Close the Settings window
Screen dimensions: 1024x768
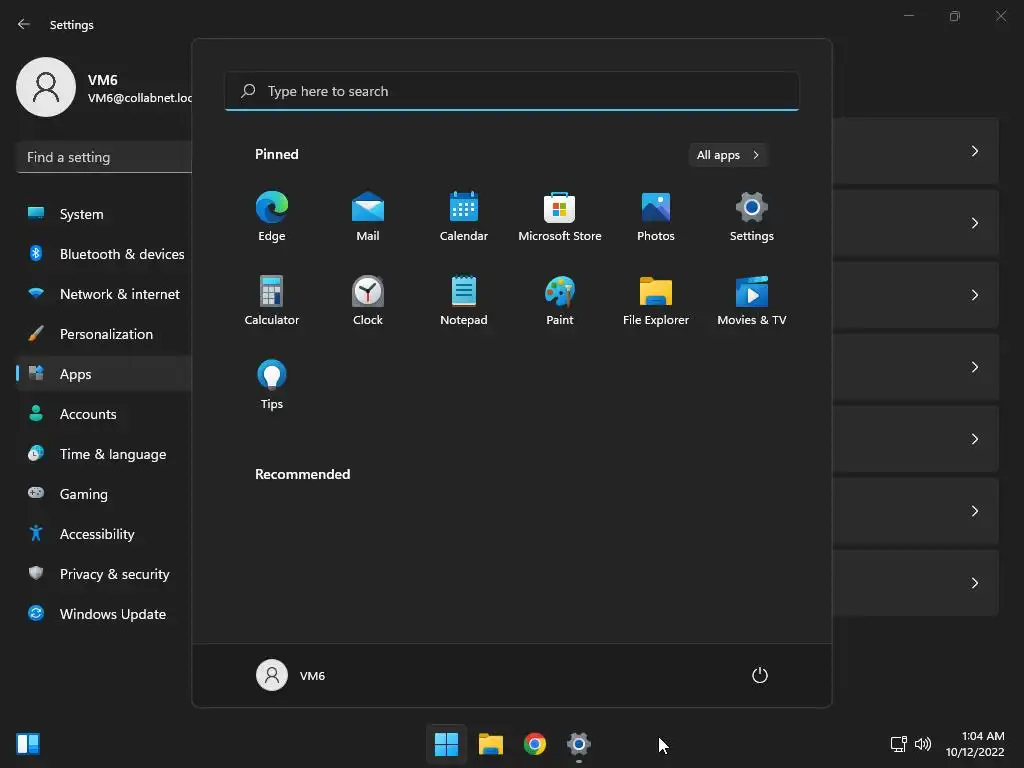(1001, 16)
